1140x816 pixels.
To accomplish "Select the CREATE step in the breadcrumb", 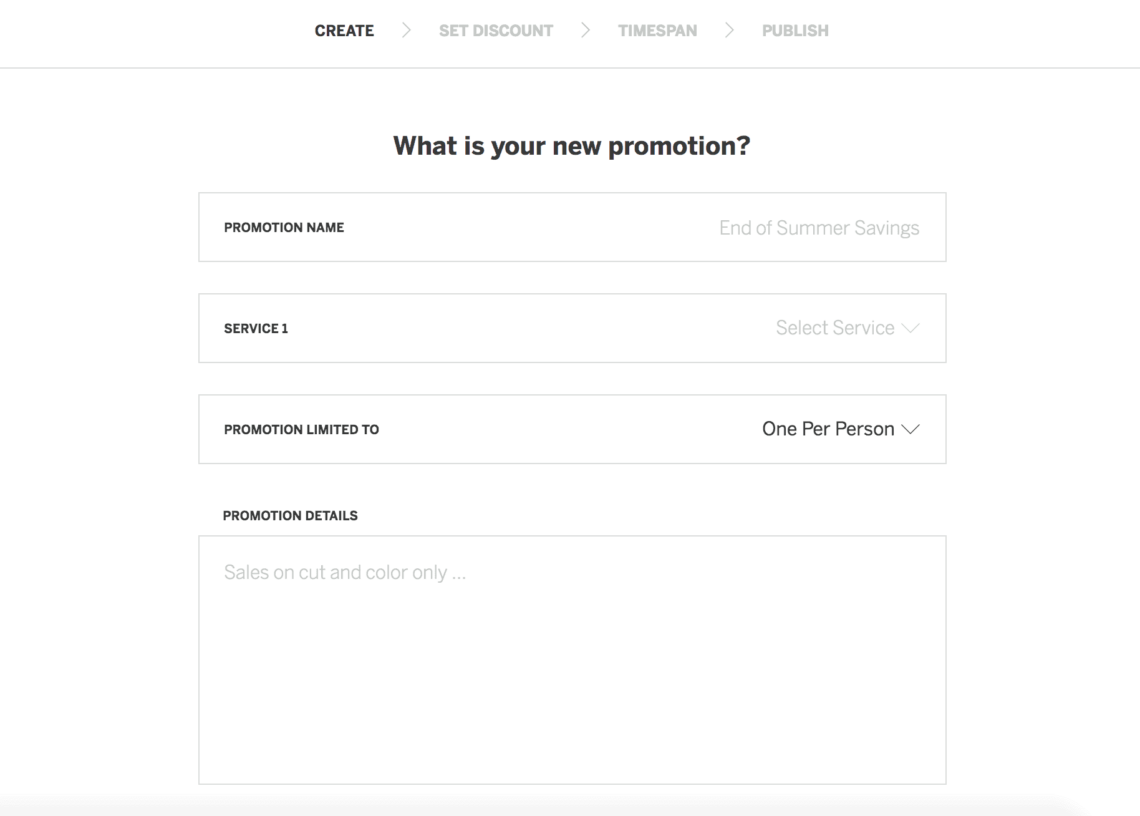I will coord(344,30).
